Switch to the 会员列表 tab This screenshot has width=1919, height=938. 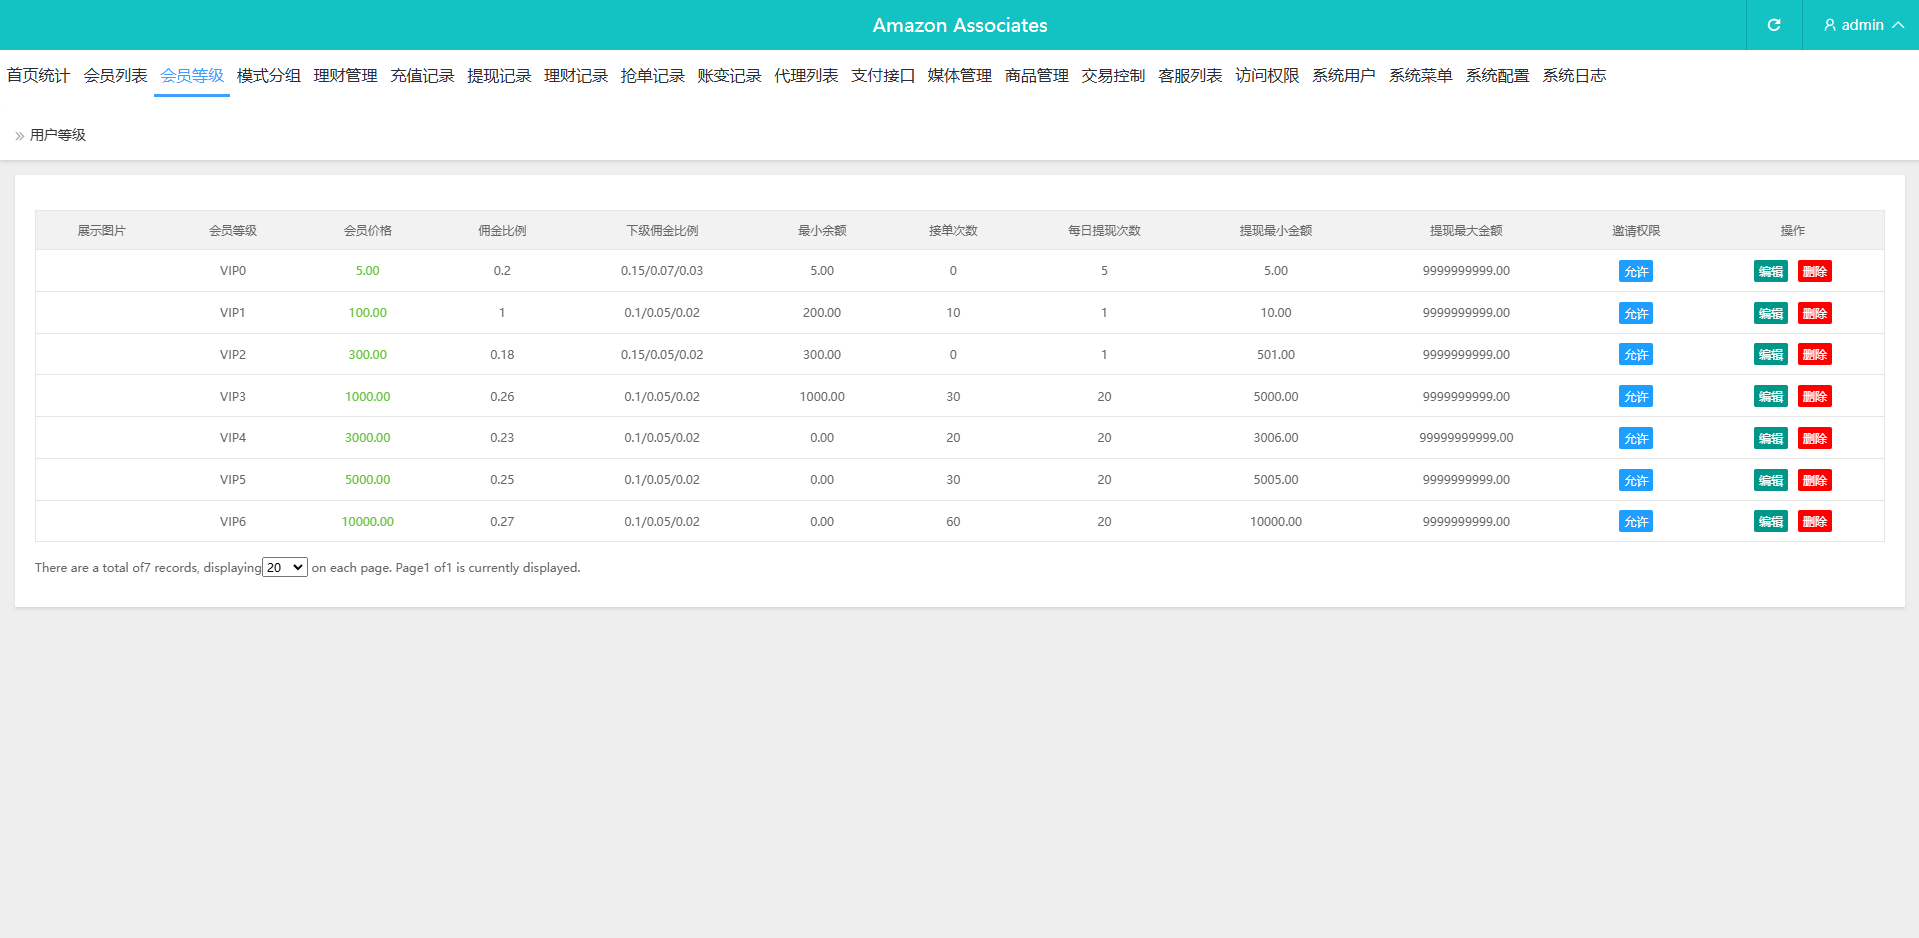(x=115, y=76)
